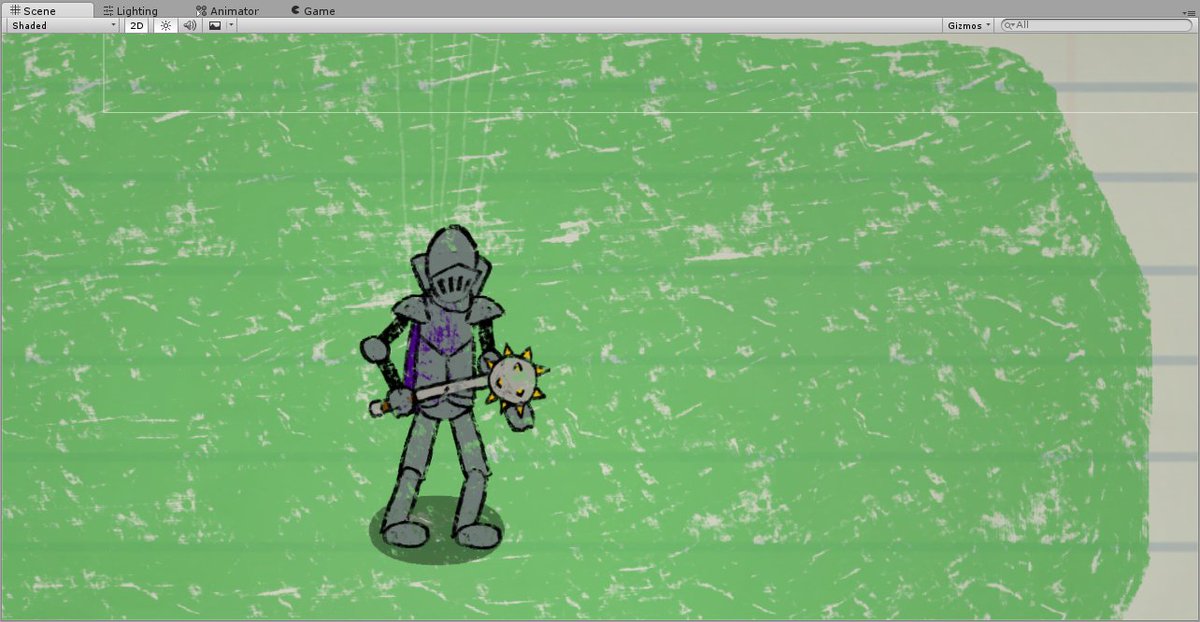Open the Lighting tab
The image size is (1200, 622).
(131, 11)
